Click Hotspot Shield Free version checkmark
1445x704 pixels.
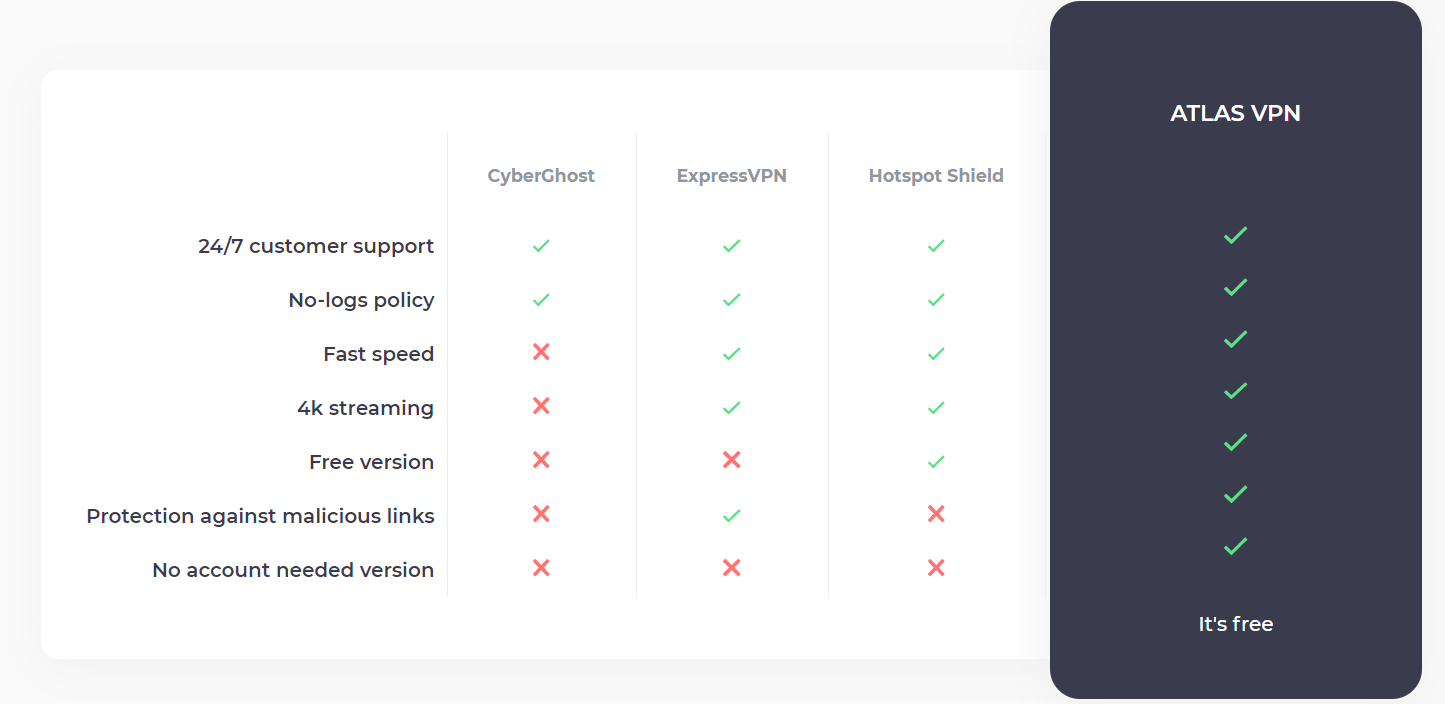(936, 462)
